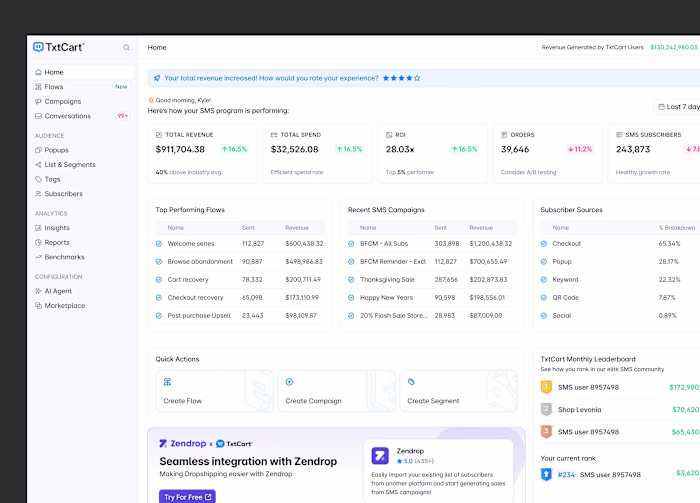Click the SMS Subscribers card icon
700x503 pixels.
(x=619, y=135)
